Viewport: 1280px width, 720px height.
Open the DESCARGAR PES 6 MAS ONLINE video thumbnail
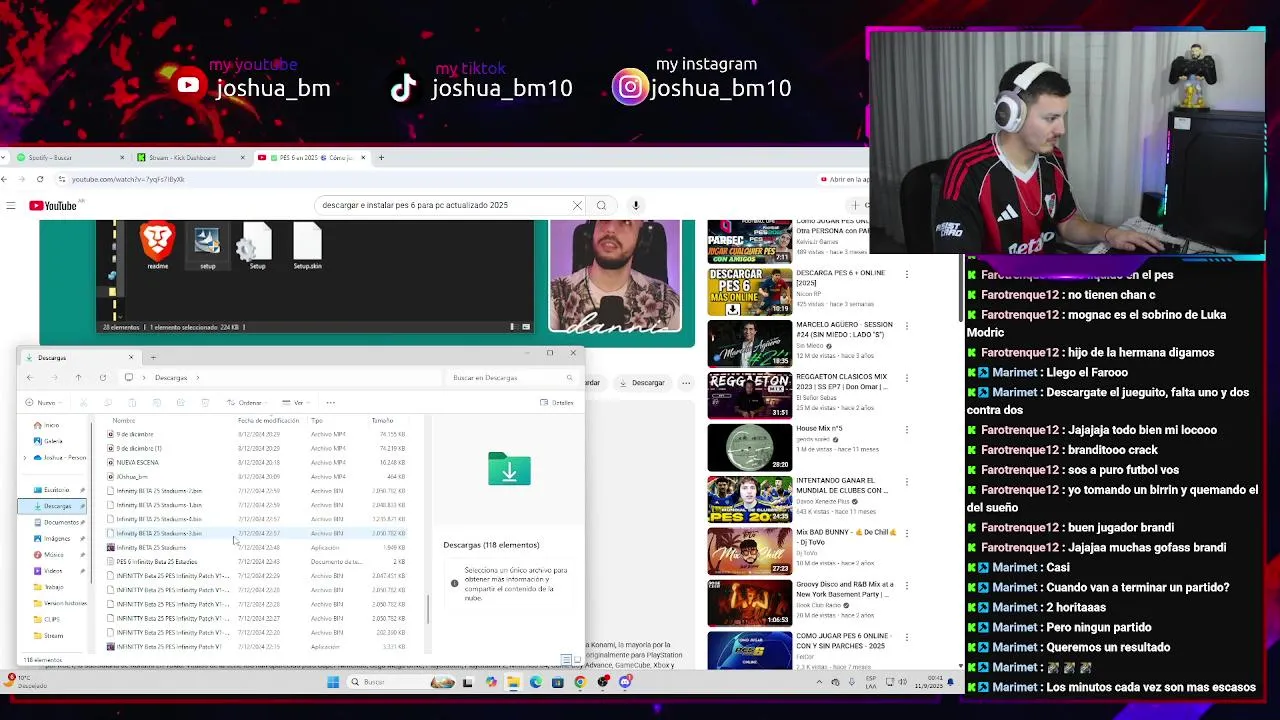(x=749, y=292)
